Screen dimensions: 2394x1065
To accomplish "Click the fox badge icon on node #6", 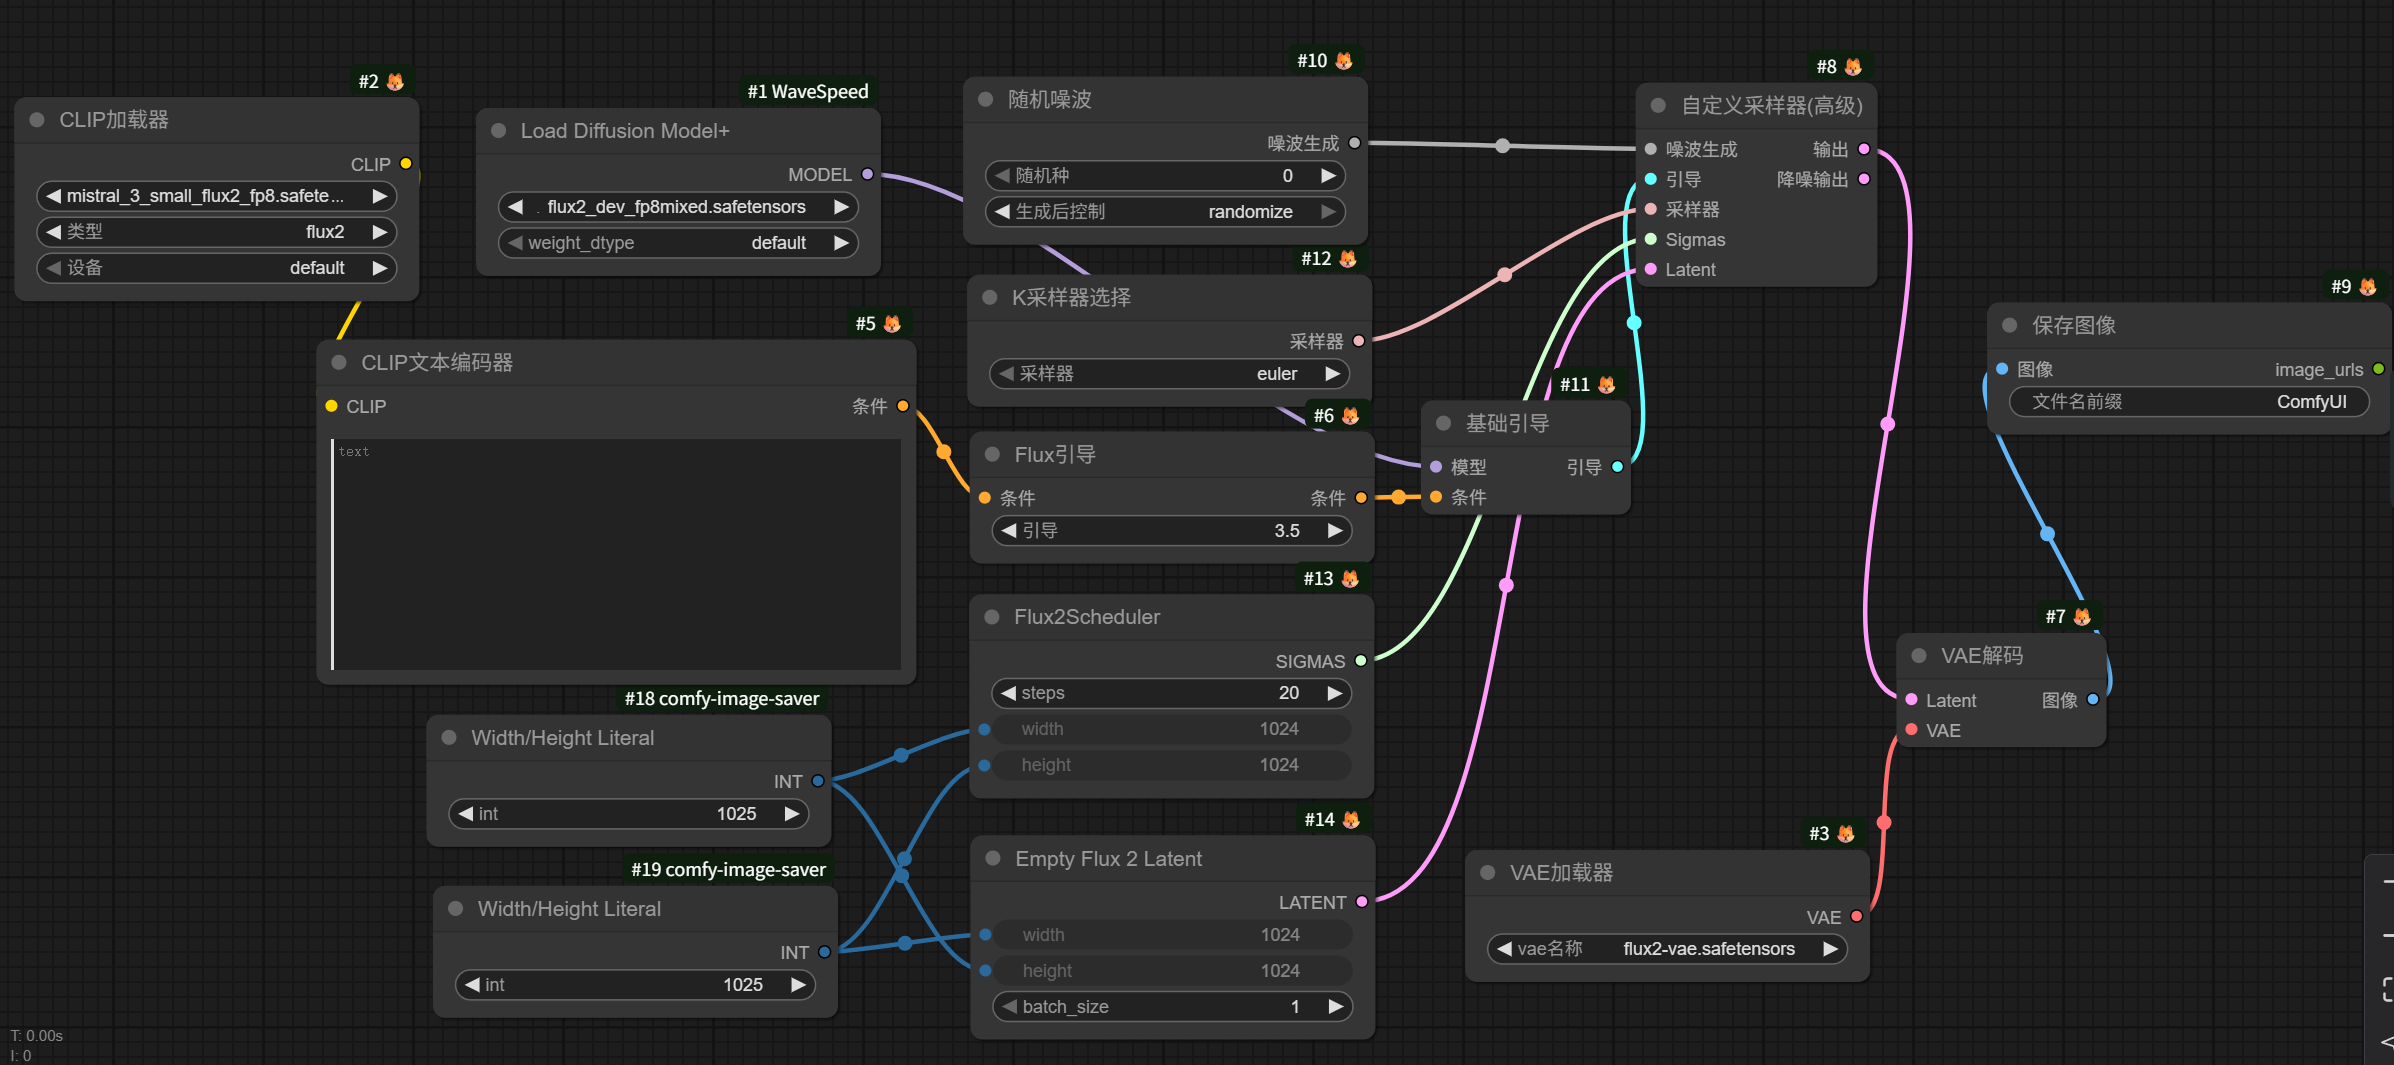I will [x=1350, y=416].
